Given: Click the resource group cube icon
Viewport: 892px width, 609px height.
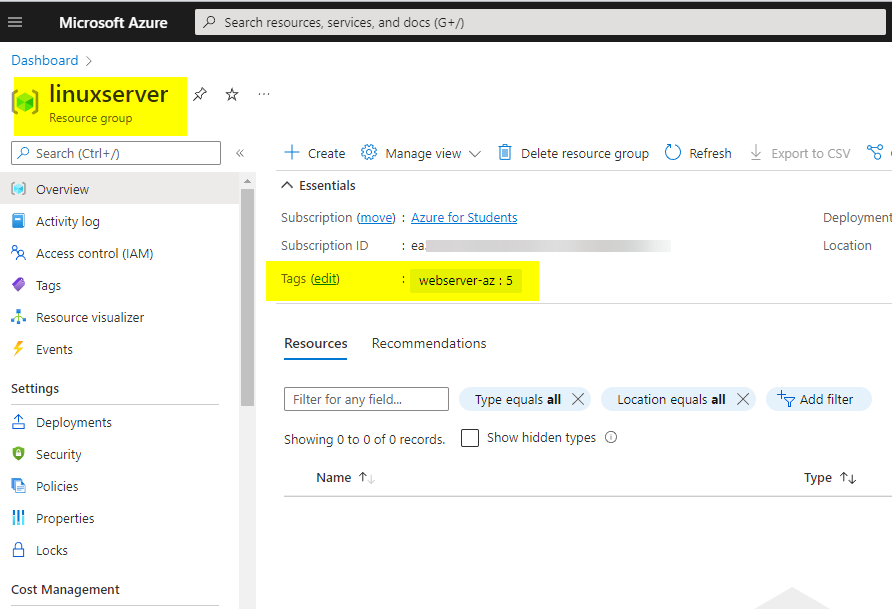Looking at the screenshot, I should click(x=25, y=102).
